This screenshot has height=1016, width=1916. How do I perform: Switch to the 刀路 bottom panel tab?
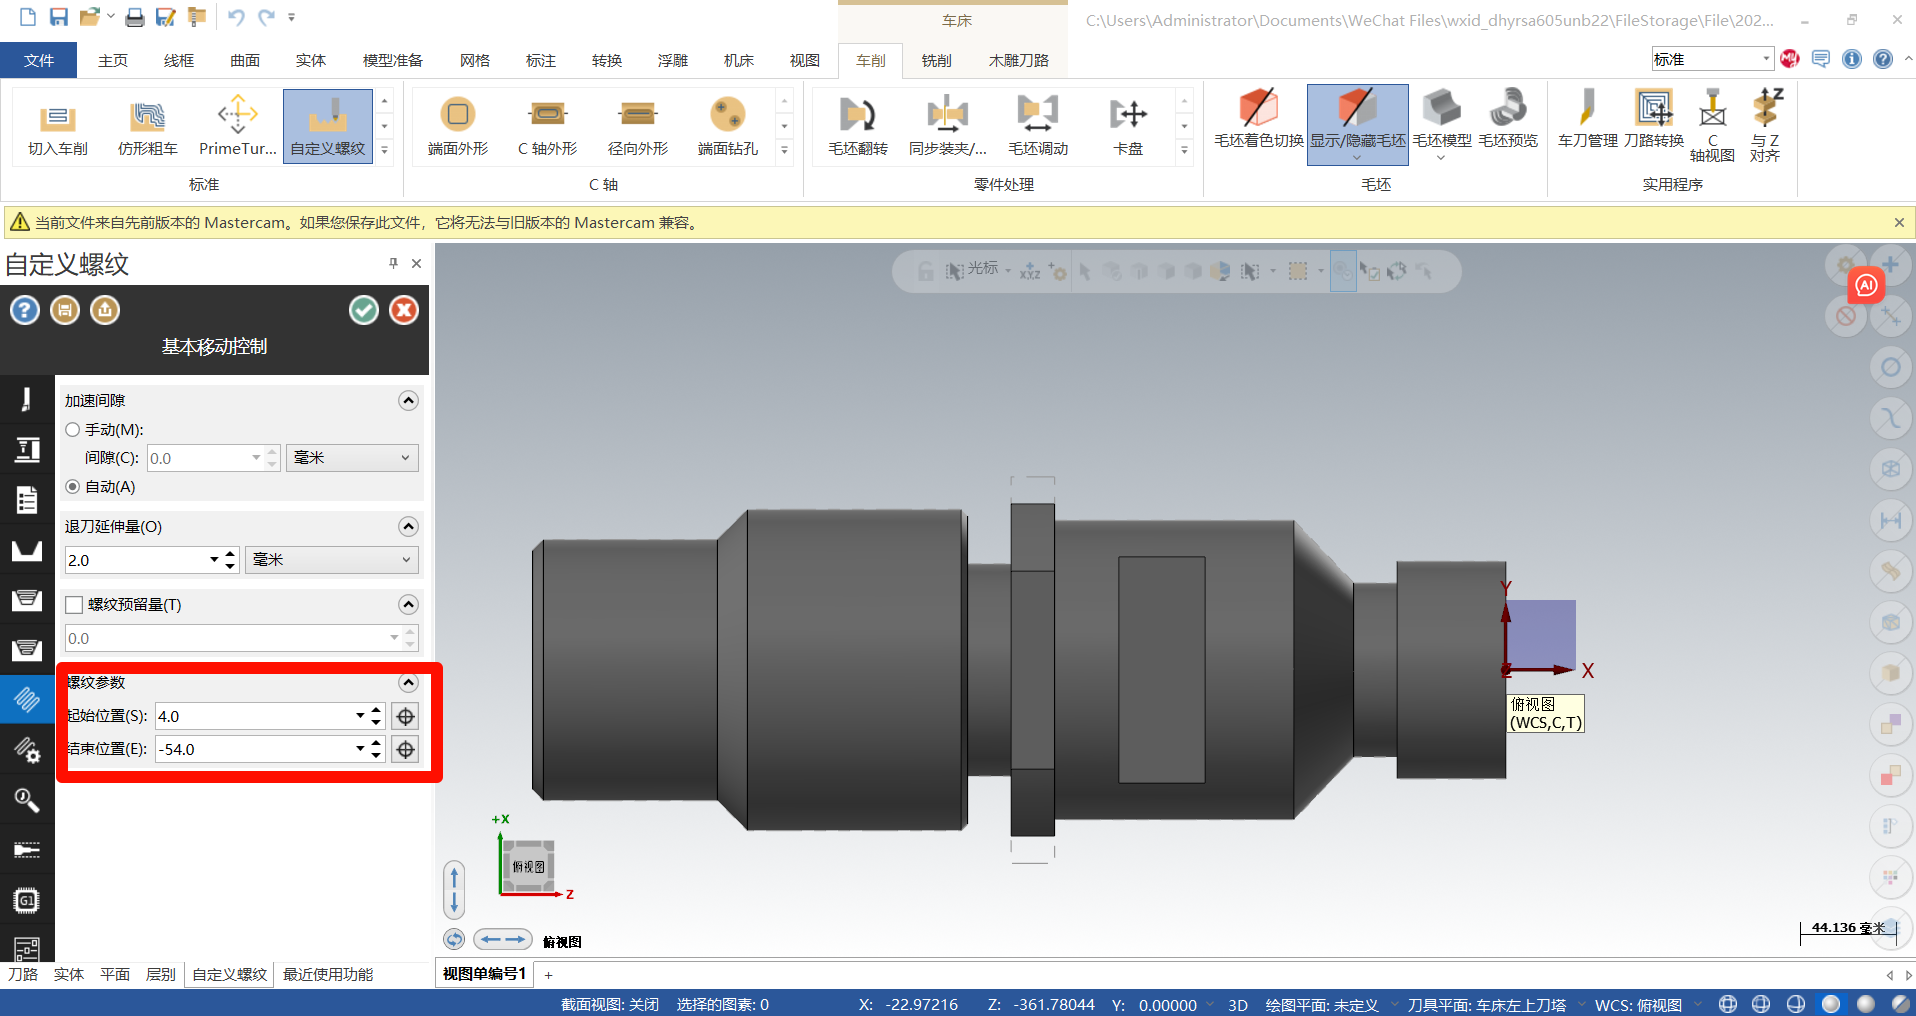tap(23, 974)
